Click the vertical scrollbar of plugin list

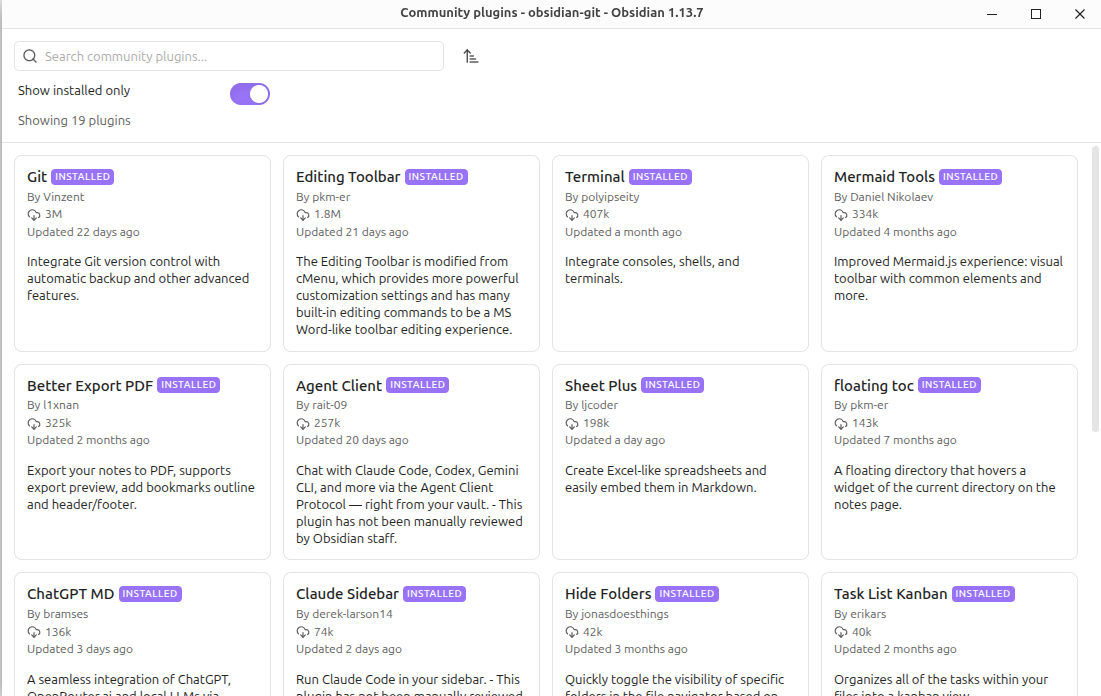[1095, 289]
